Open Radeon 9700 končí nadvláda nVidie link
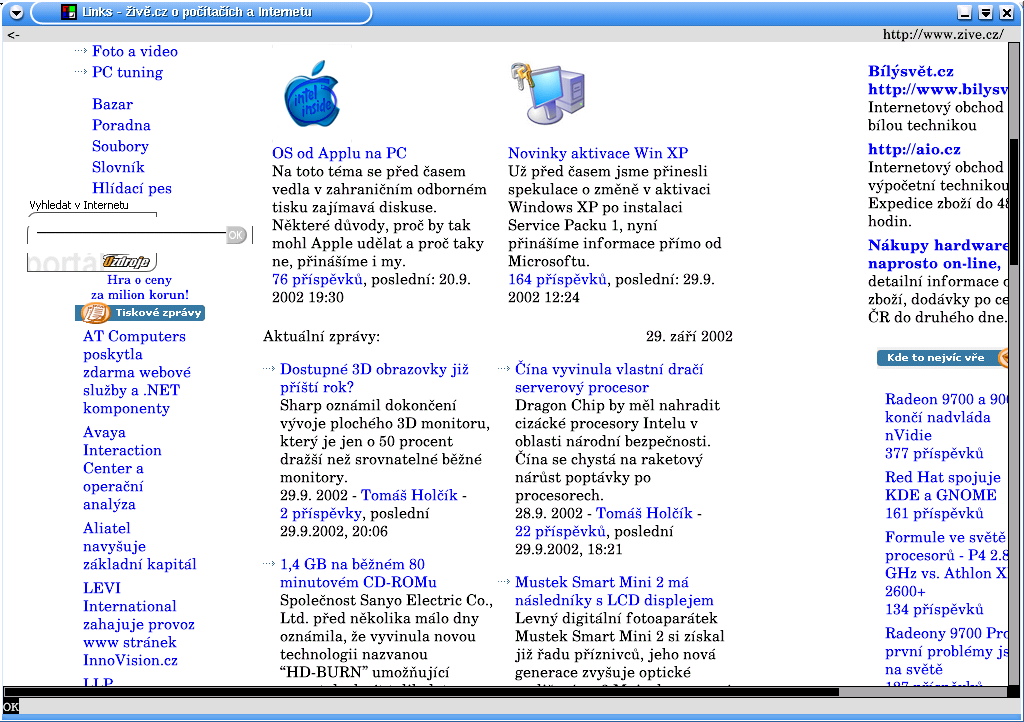The width and height of the screenshot is (1024, 722). tap(946, 417)
